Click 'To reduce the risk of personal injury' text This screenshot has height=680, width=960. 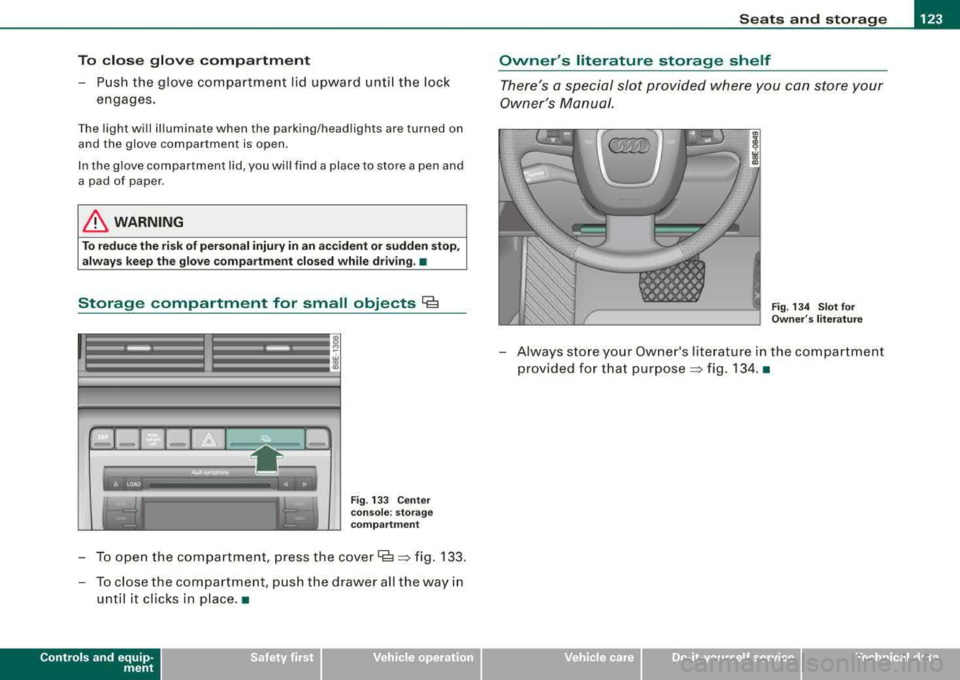point(271,253)
